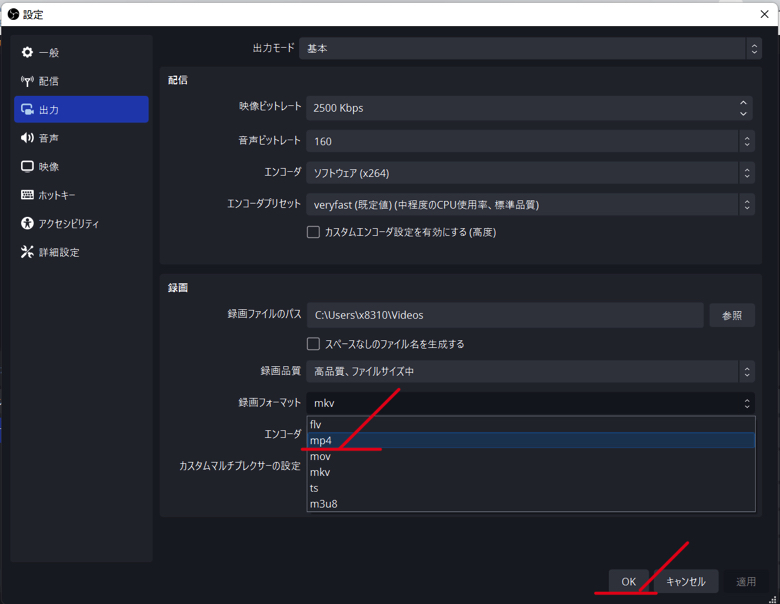Choose ts in the format list
Screen dimensions: 780x604
coord(531,488)
